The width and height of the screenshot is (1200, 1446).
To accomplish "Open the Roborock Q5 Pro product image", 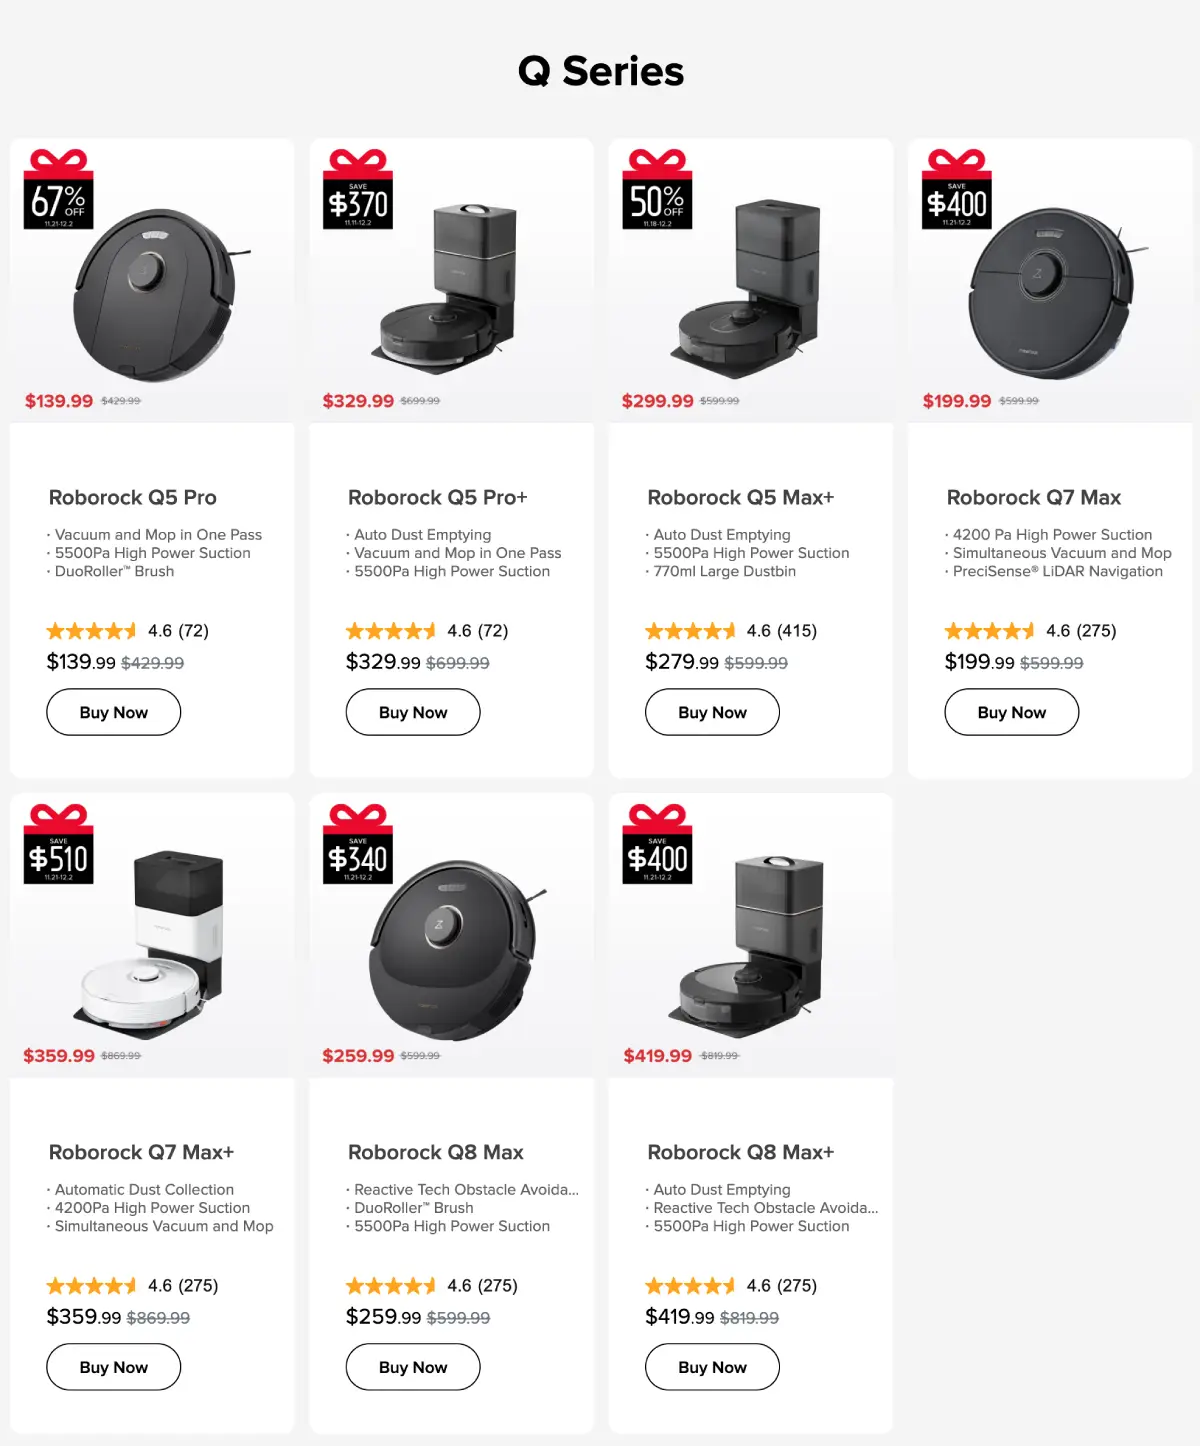I will click(155, 293).
